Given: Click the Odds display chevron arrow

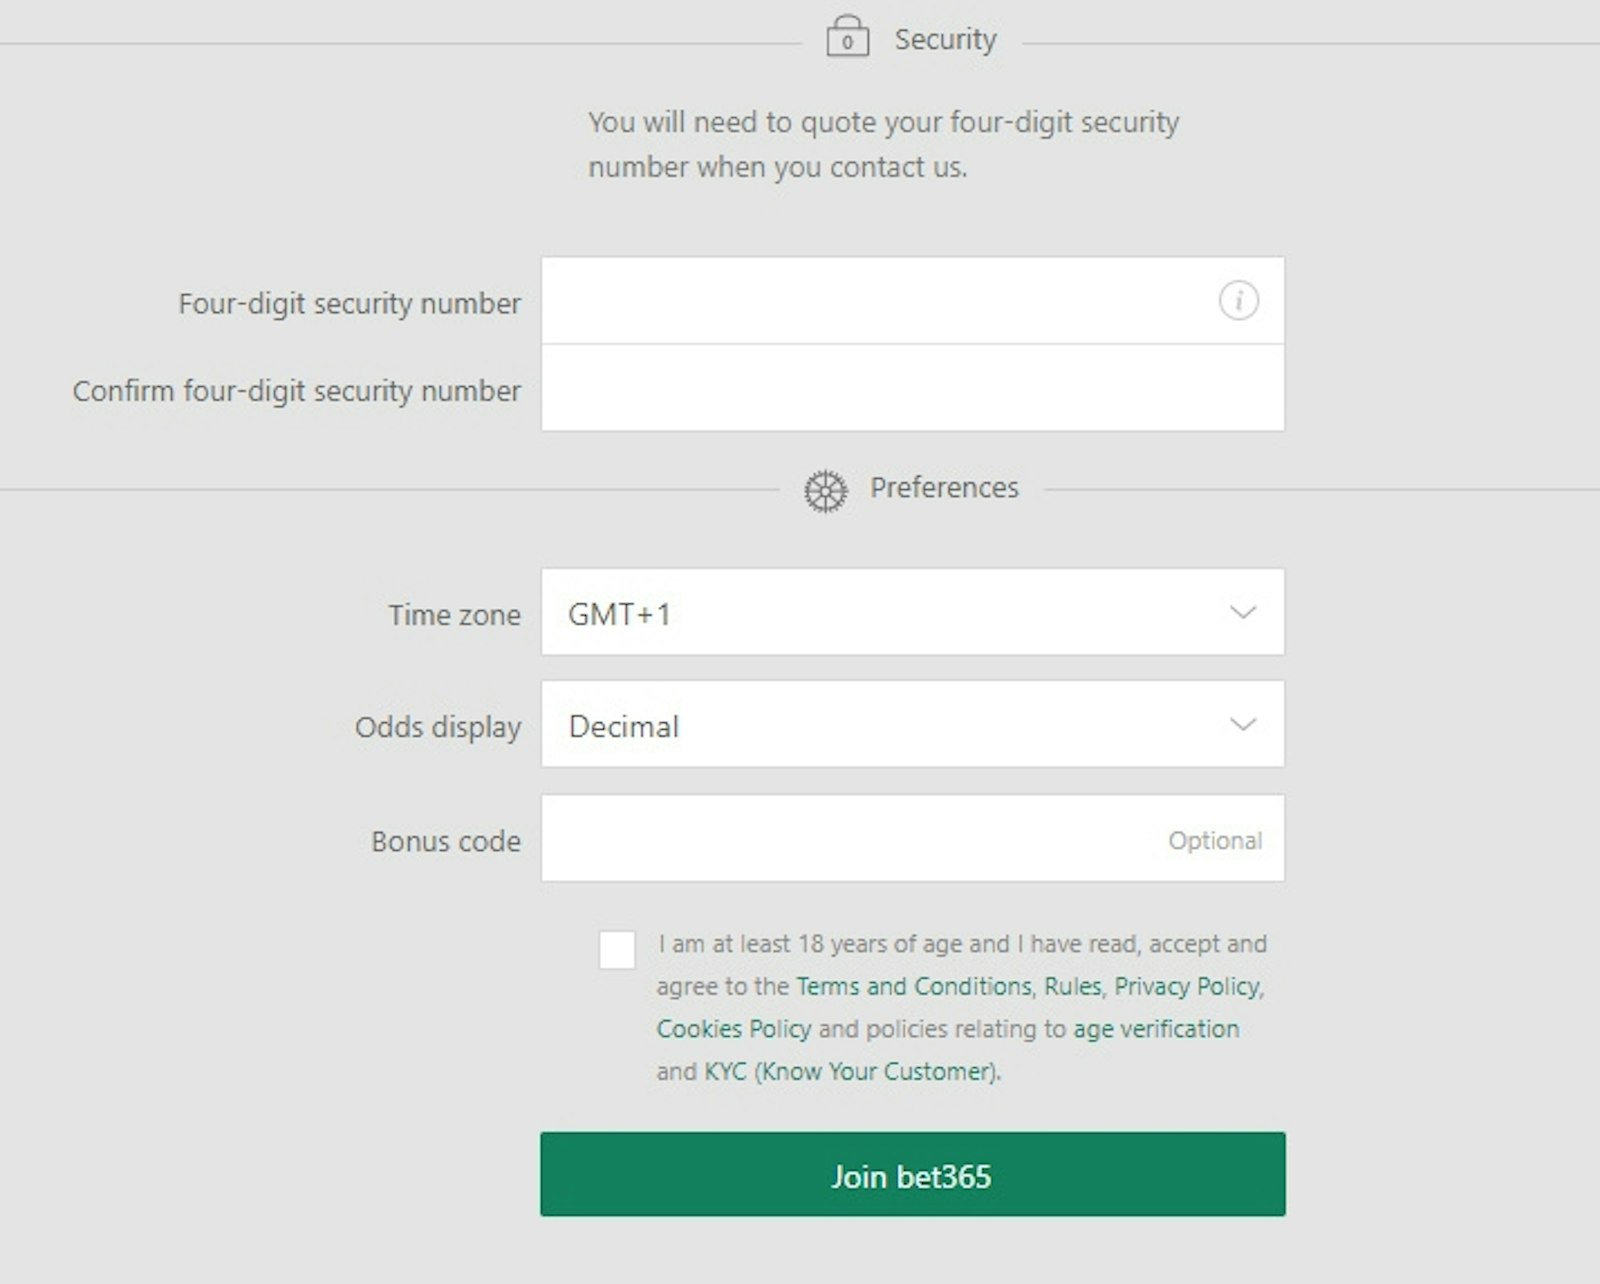Looking at the screenshot, I should [1242, 725].
